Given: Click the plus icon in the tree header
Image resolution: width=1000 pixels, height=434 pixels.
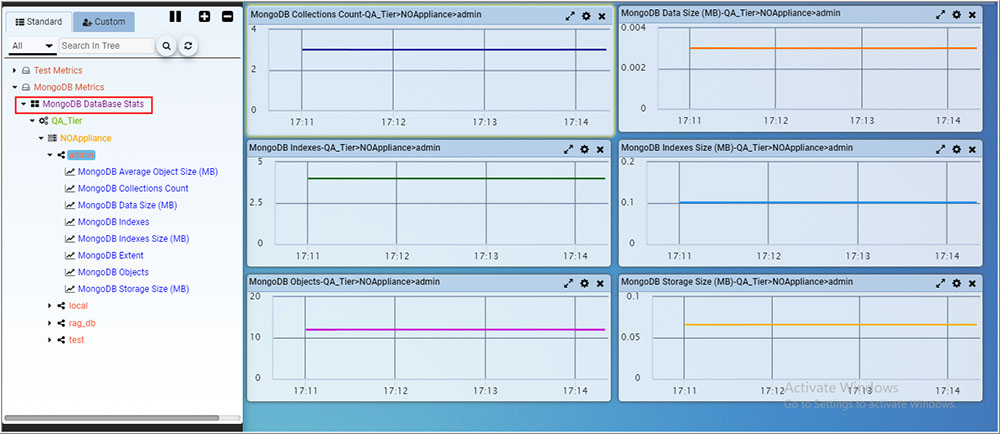Looking at the screenshot, I should point(204,17).
